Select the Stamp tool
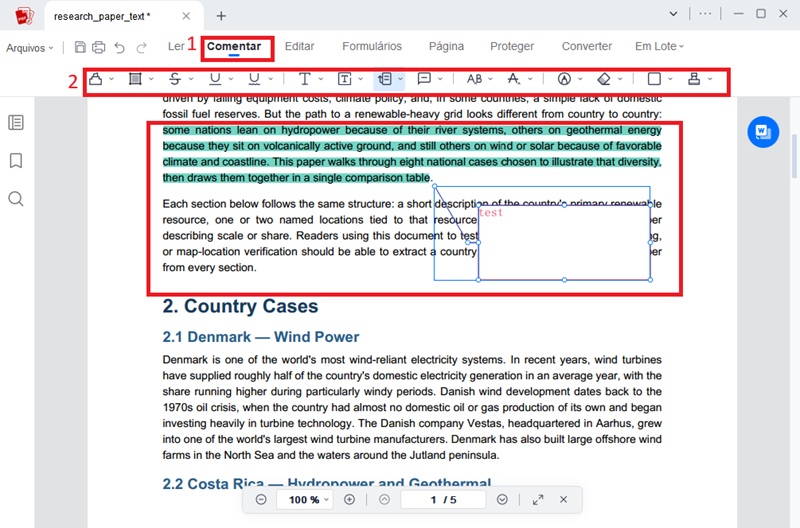Image resolution: width=800 pixels, height=528 pixels. point(694,79)
